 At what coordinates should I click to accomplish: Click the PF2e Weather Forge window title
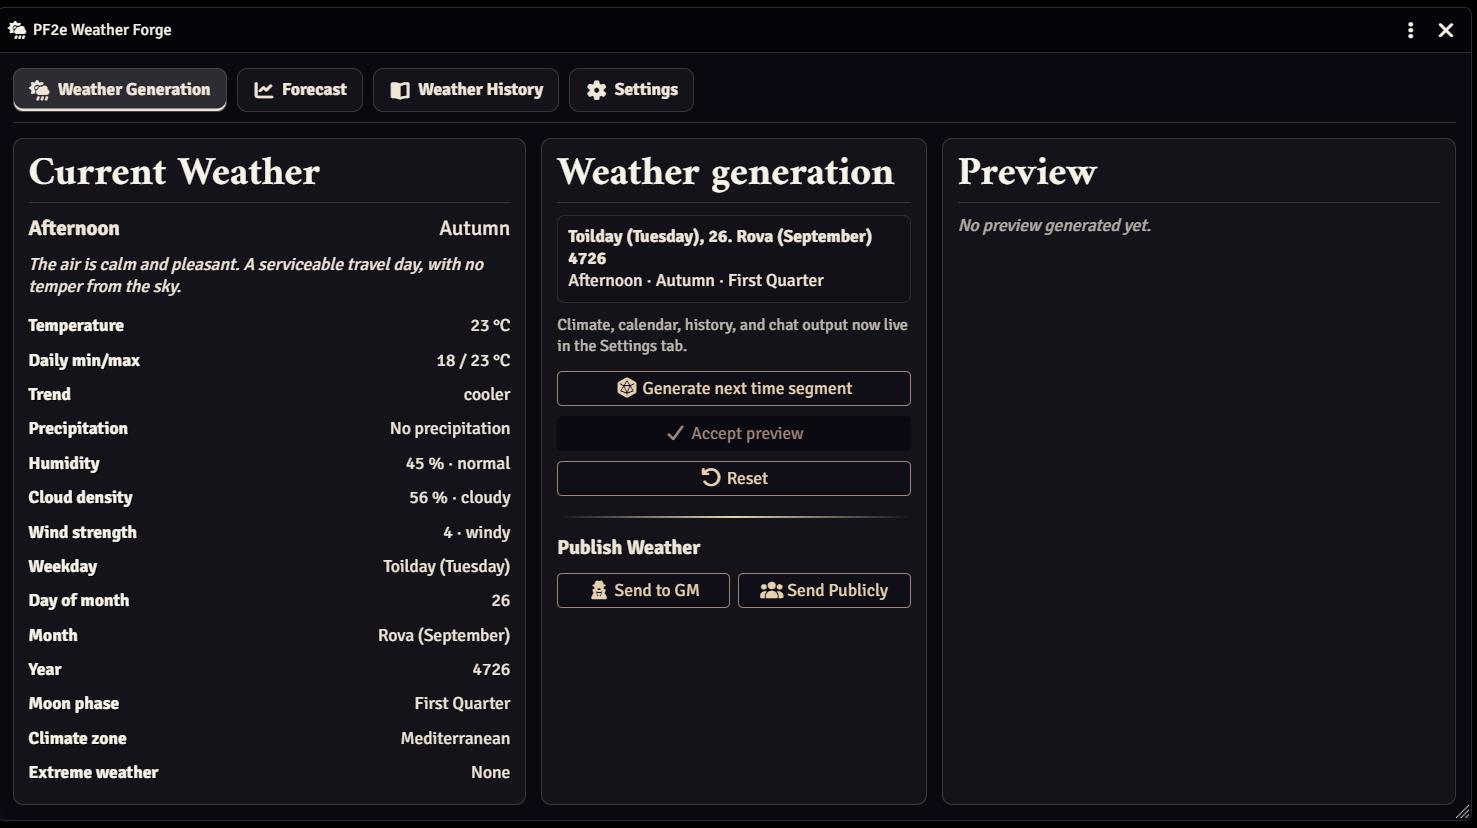pos(102,30)
